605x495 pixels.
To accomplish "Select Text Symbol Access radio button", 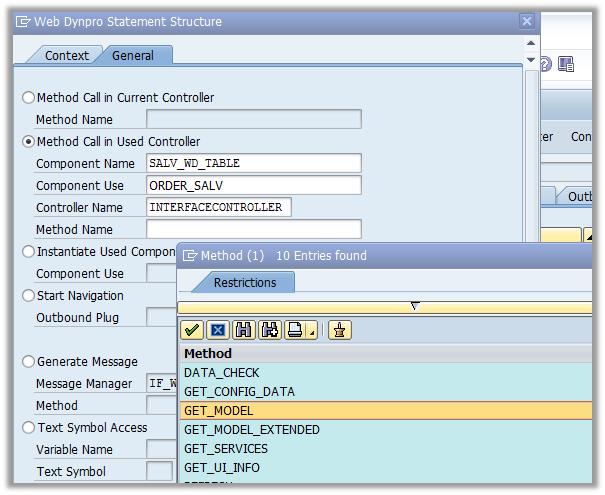I will [28, 427].
